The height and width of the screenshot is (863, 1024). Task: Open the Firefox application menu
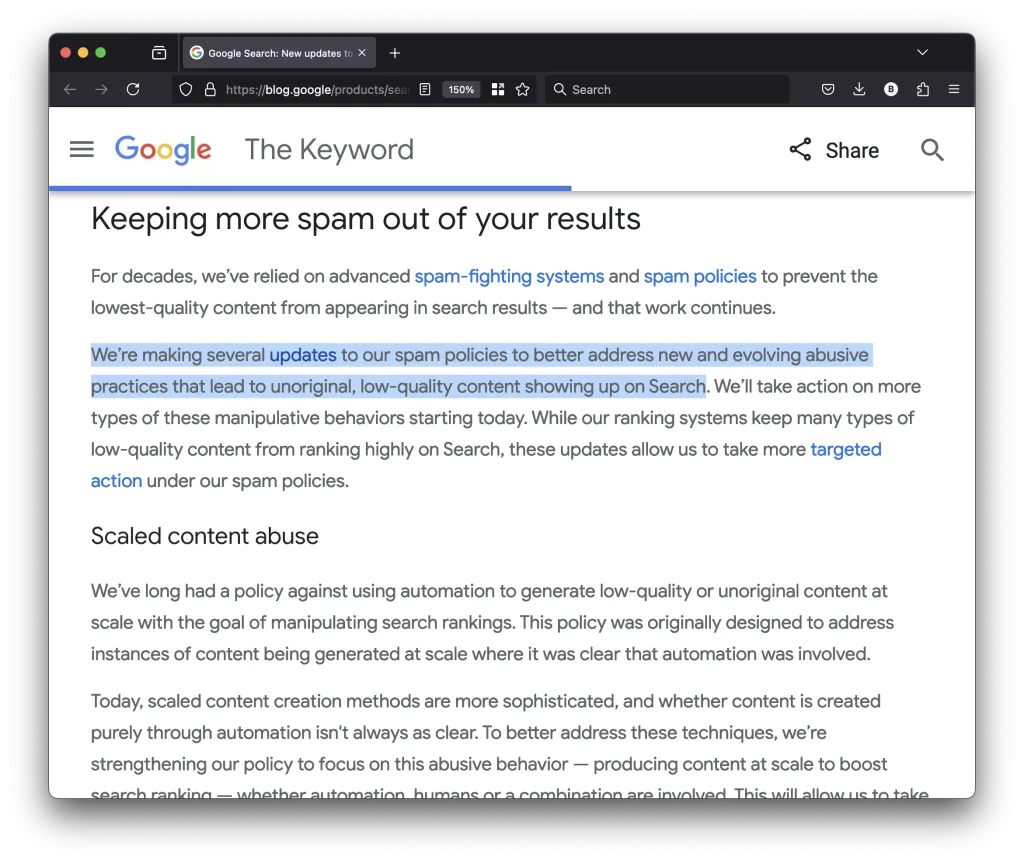click(x=954, y=90)
